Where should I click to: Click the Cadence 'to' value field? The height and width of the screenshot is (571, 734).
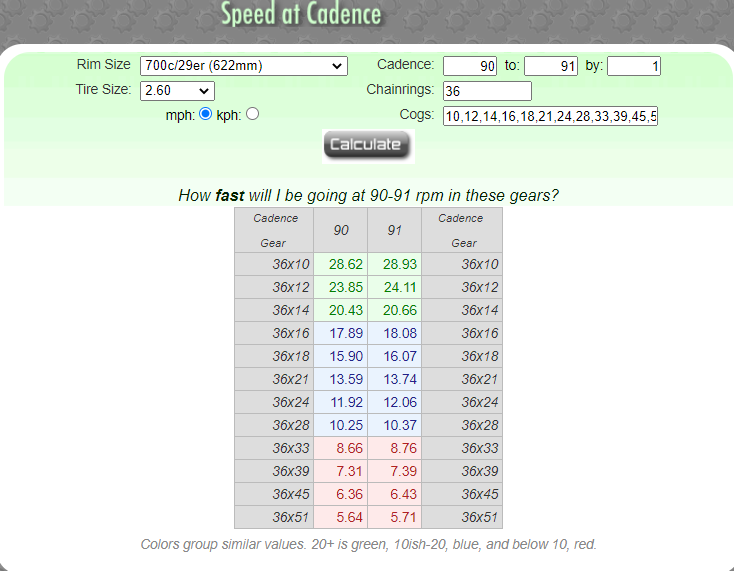[x=551, y=66]
